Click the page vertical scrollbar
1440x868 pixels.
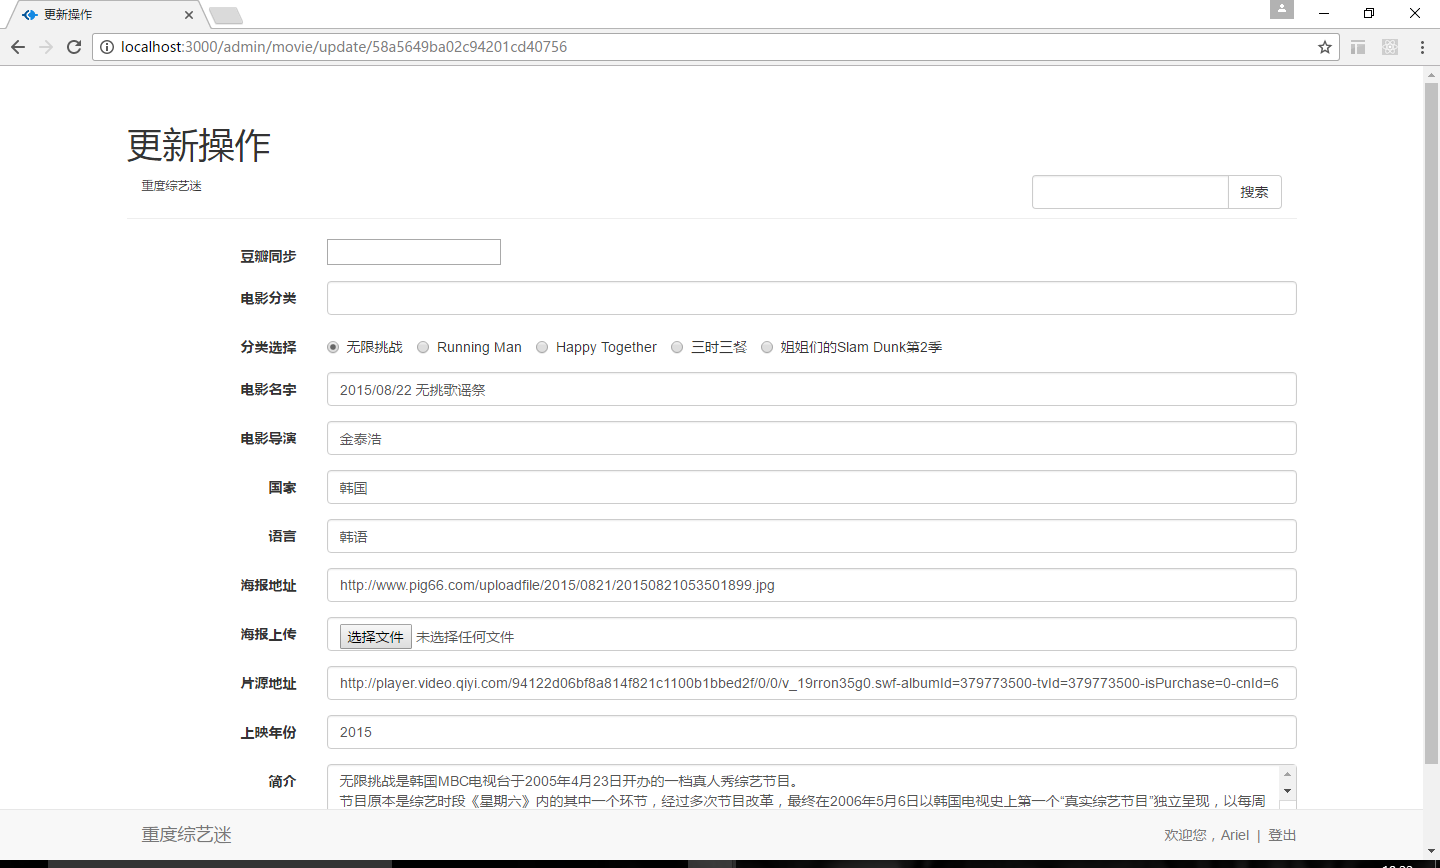[x=1431, y=424]
